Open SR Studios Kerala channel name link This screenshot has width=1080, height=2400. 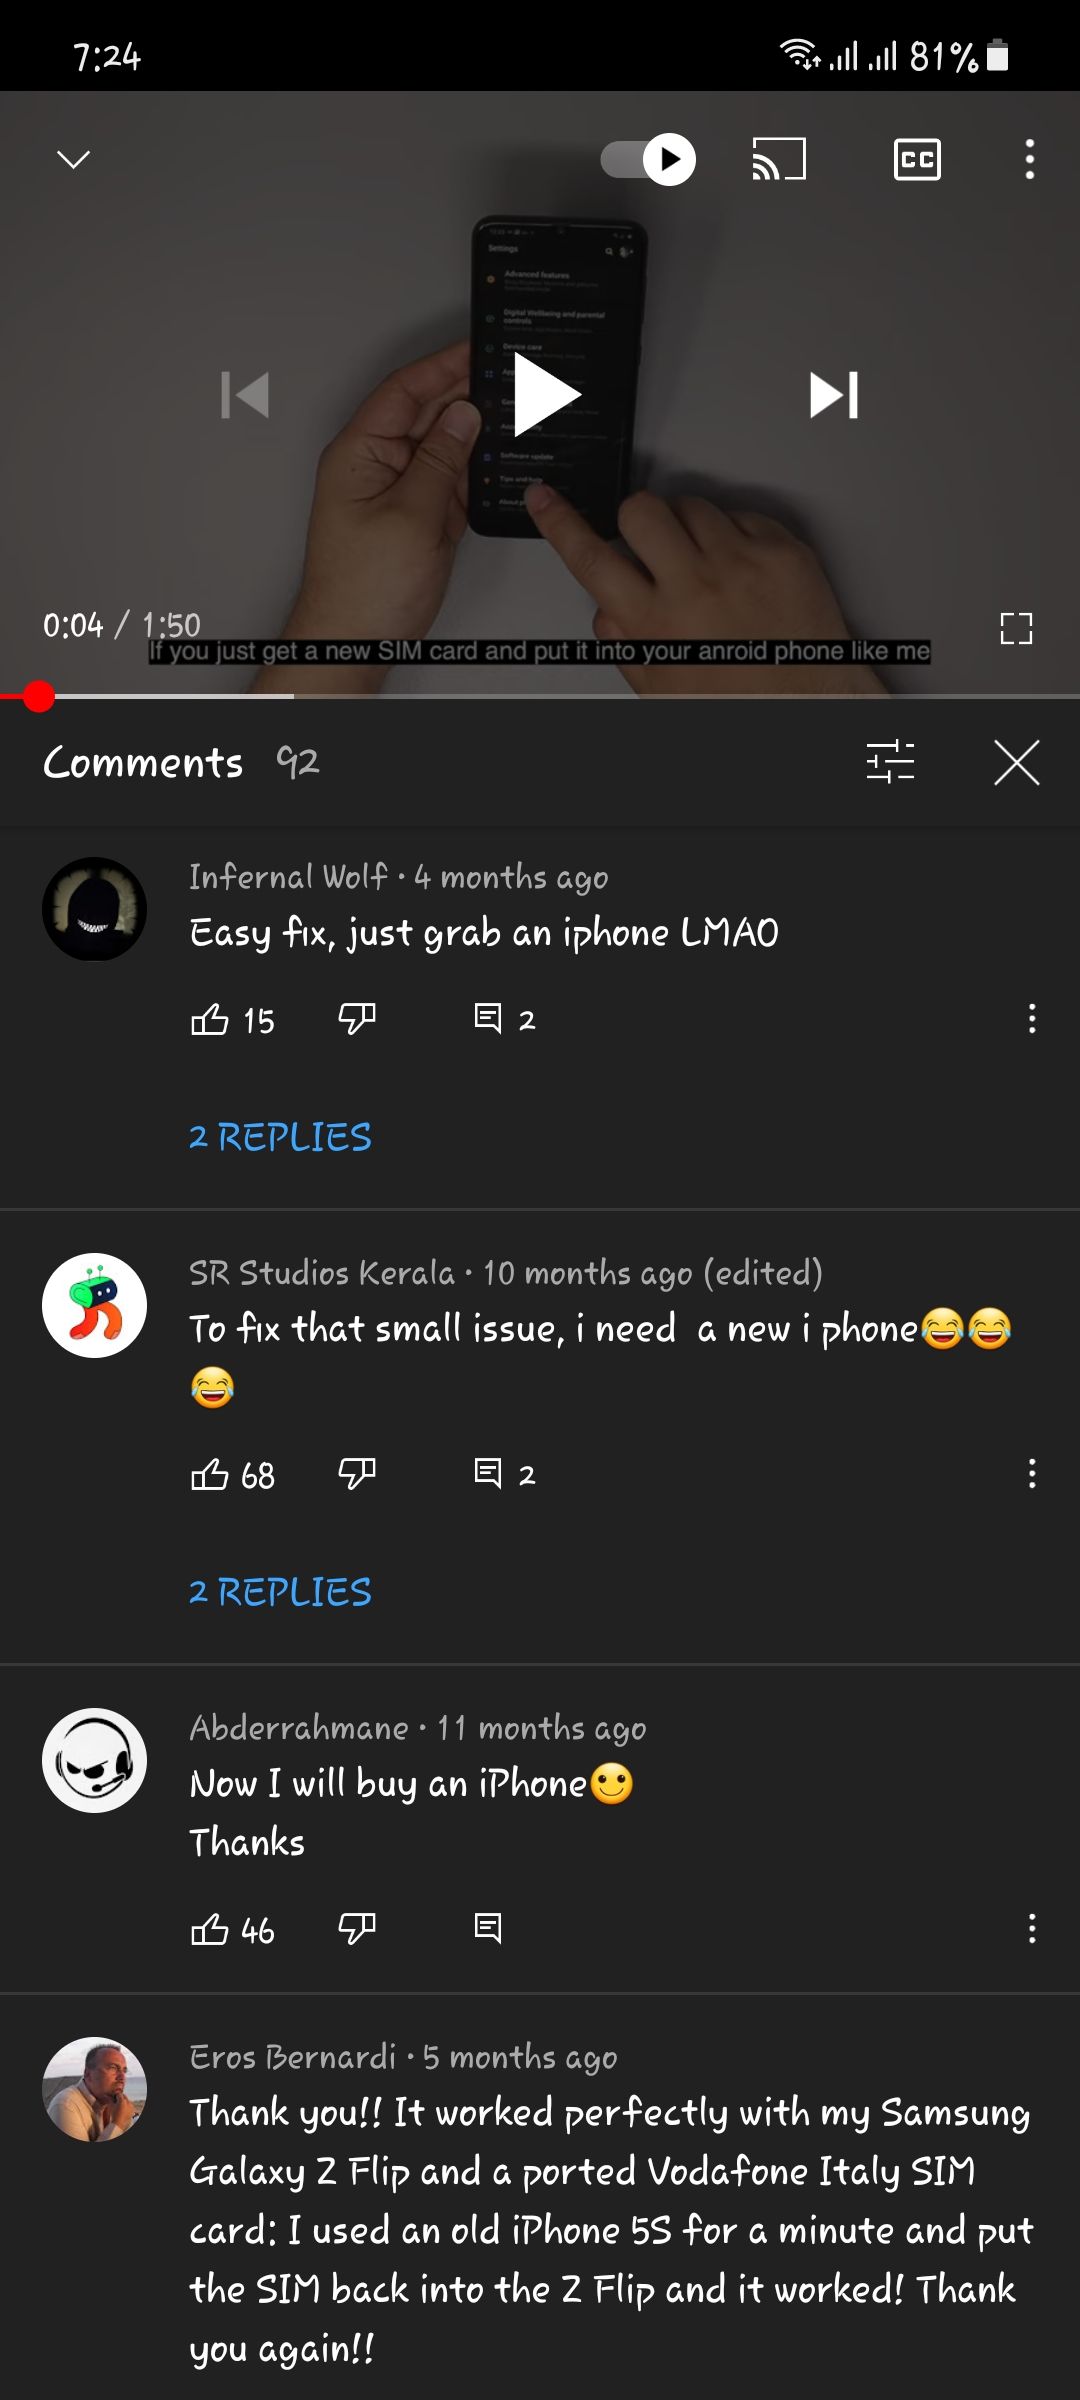tap(322, 1273)
